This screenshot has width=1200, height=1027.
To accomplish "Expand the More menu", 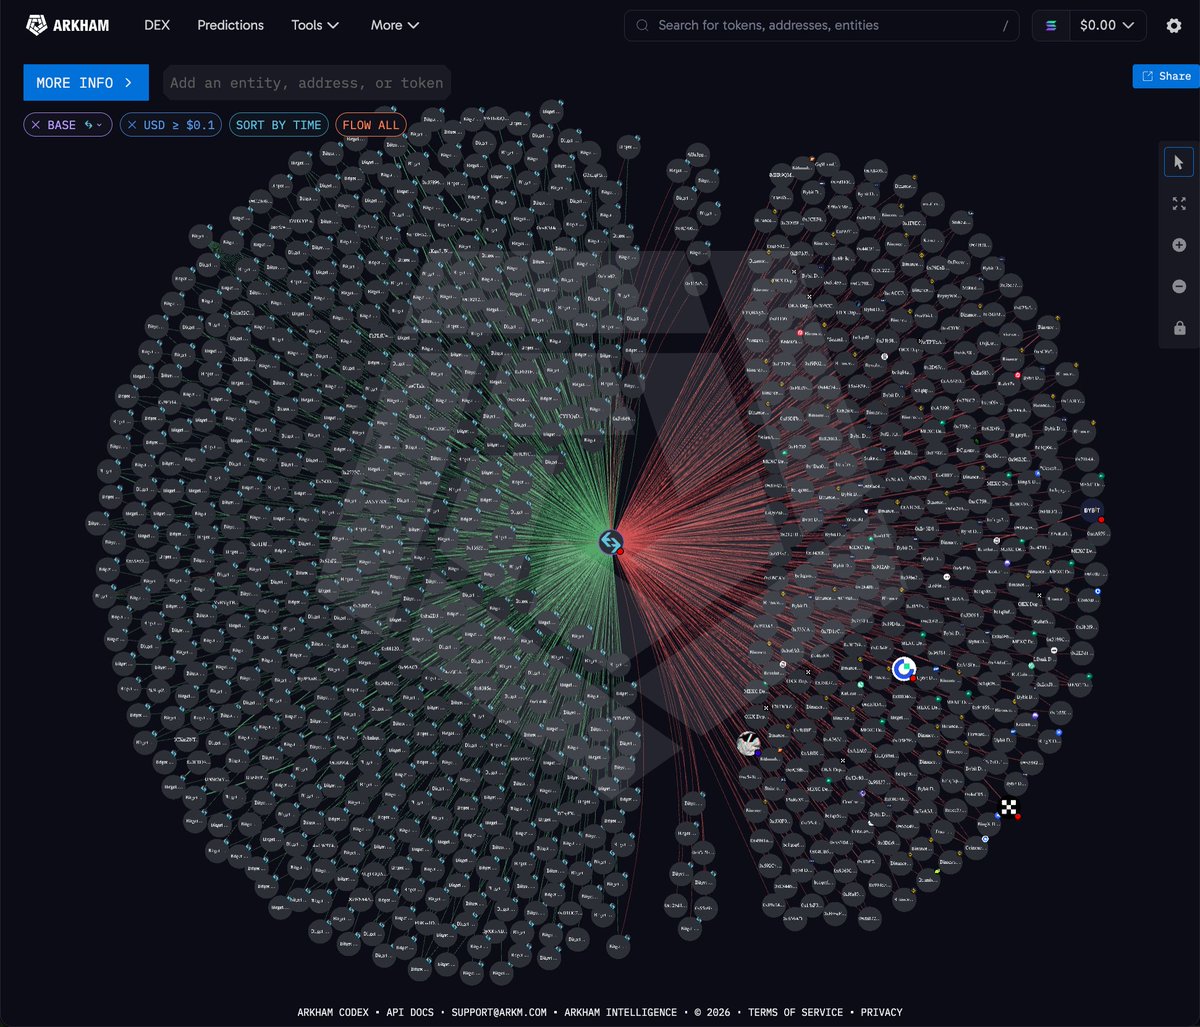I will point(395,25).
